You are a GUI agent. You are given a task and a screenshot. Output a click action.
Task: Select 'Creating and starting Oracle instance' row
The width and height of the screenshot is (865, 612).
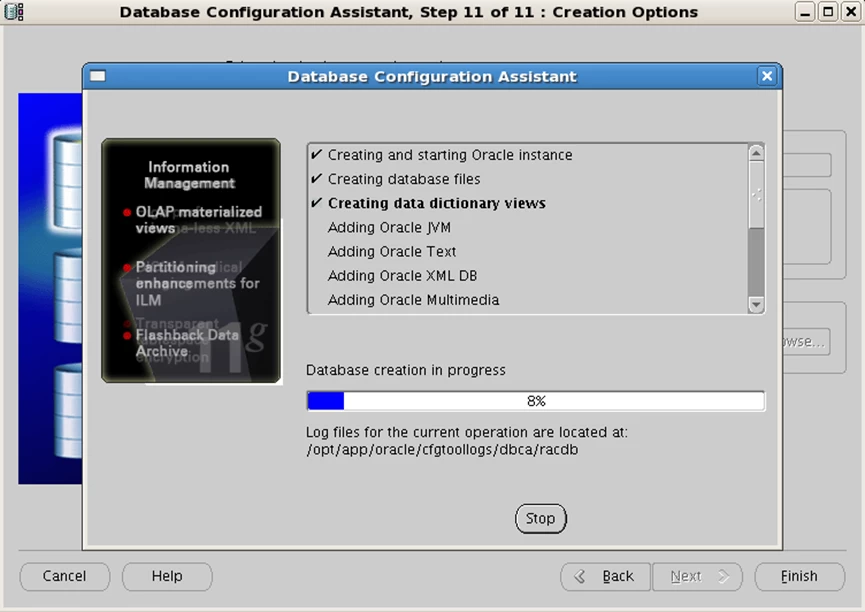[528, 155]
